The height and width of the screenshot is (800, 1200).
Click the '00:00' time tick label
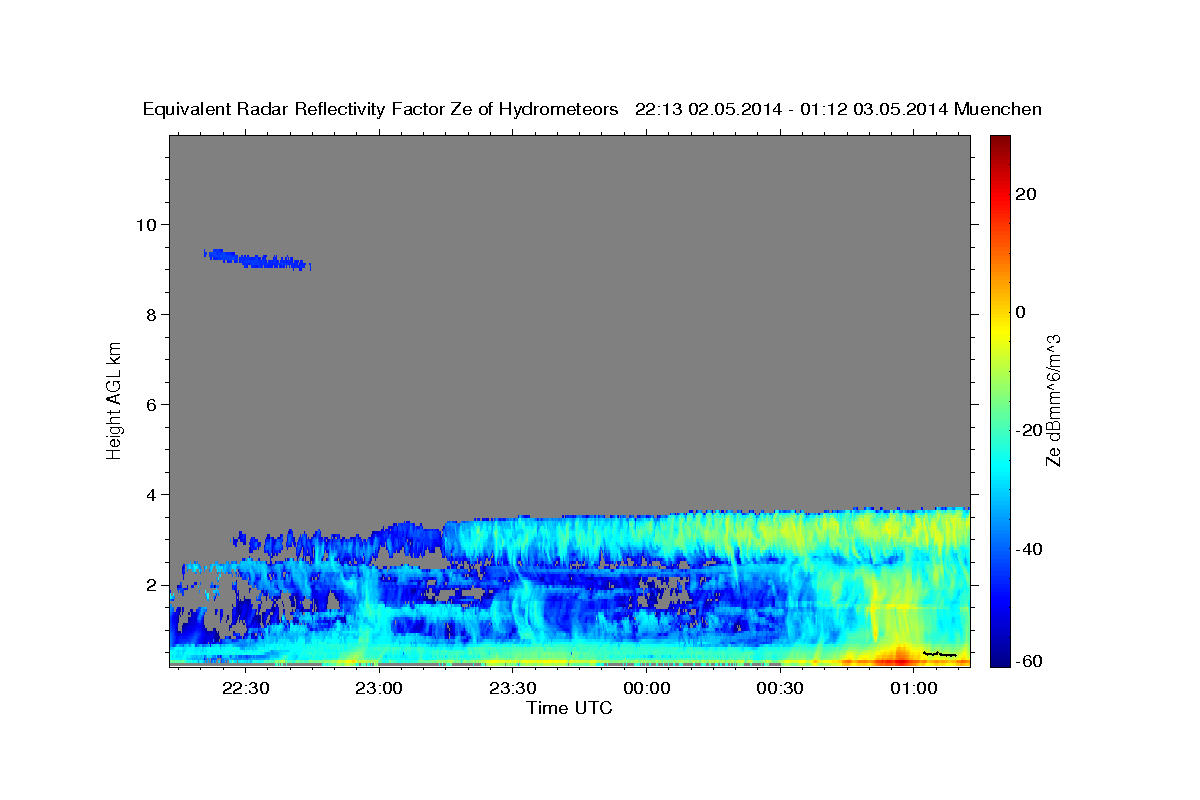(x=646, y=689)
